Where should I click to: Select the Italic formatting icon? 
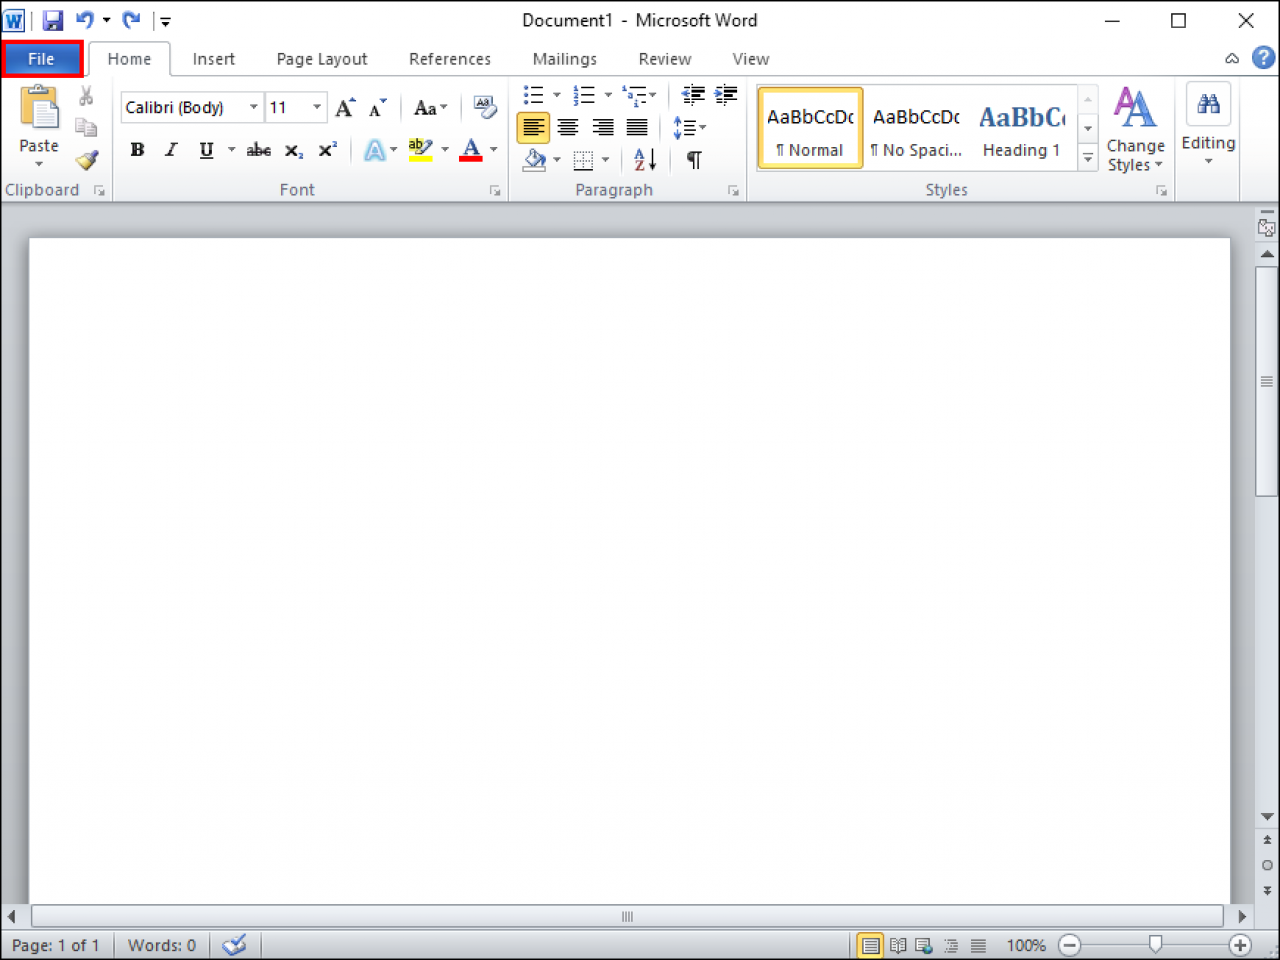click(x=170, y=150)
